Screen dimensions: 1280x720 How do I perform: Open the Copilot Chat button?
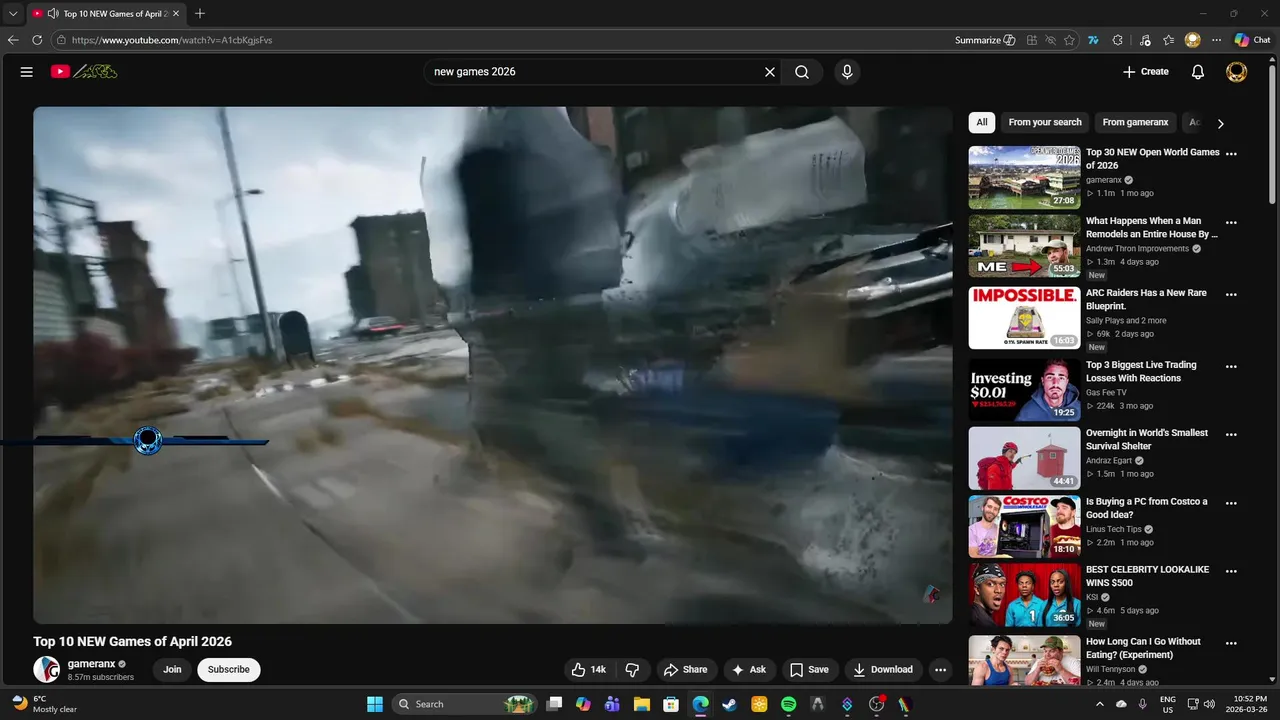tap(1252, 40)
